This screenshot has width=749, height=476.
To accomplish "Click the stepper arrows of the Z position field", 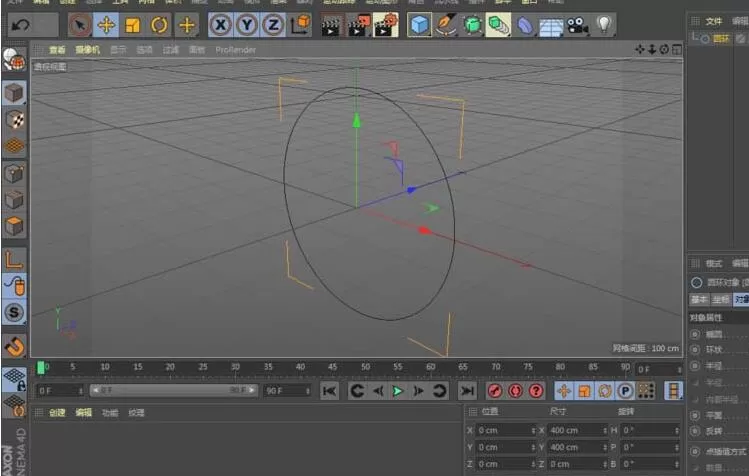I will pos(533,464).
